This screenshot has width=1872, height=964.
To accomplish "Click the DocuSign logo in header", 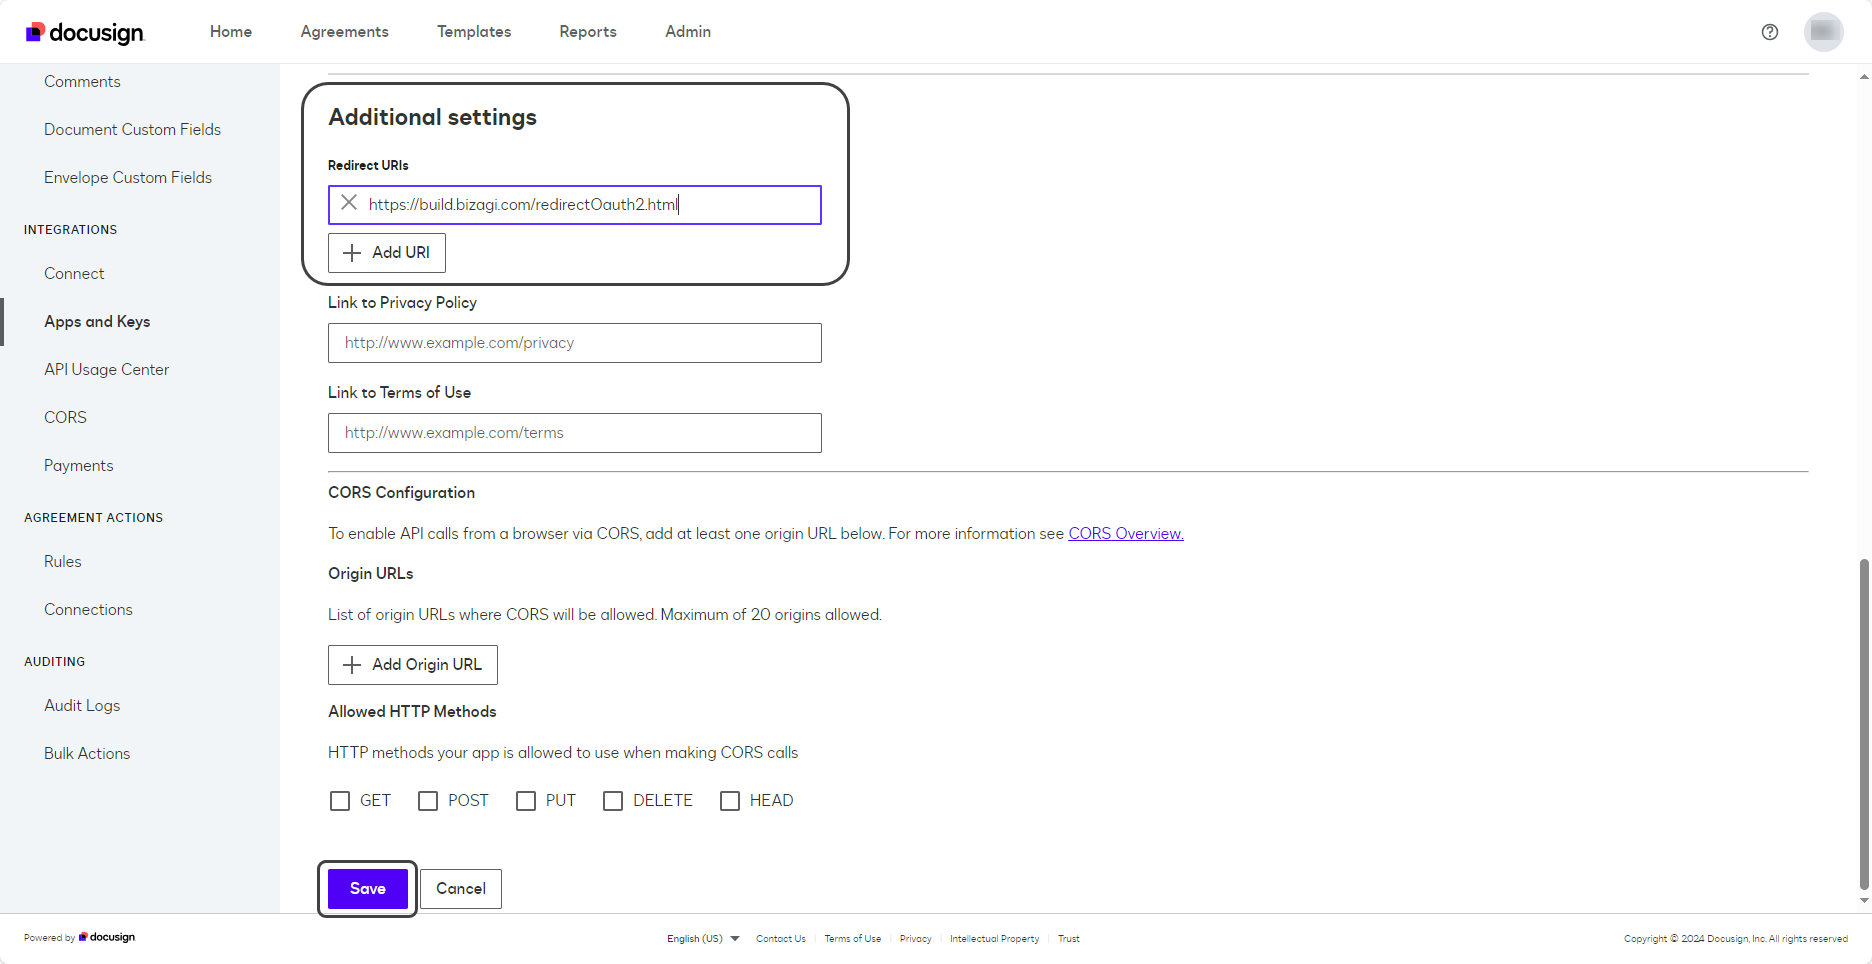I will [x=85, y=32].
